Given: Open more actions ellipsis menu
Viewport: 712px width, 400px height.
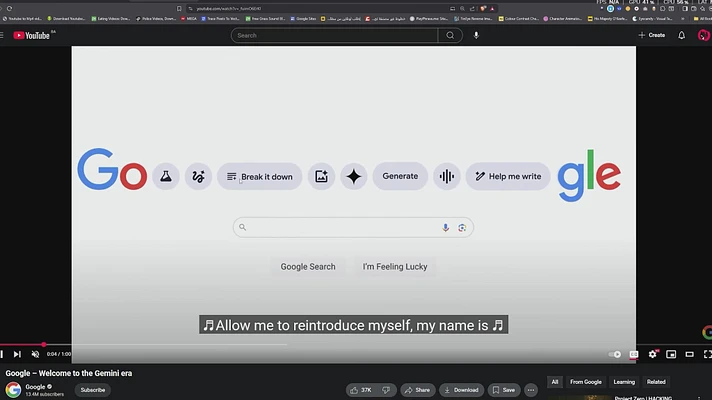Looking at the screenshot, I should pos(531,390).
